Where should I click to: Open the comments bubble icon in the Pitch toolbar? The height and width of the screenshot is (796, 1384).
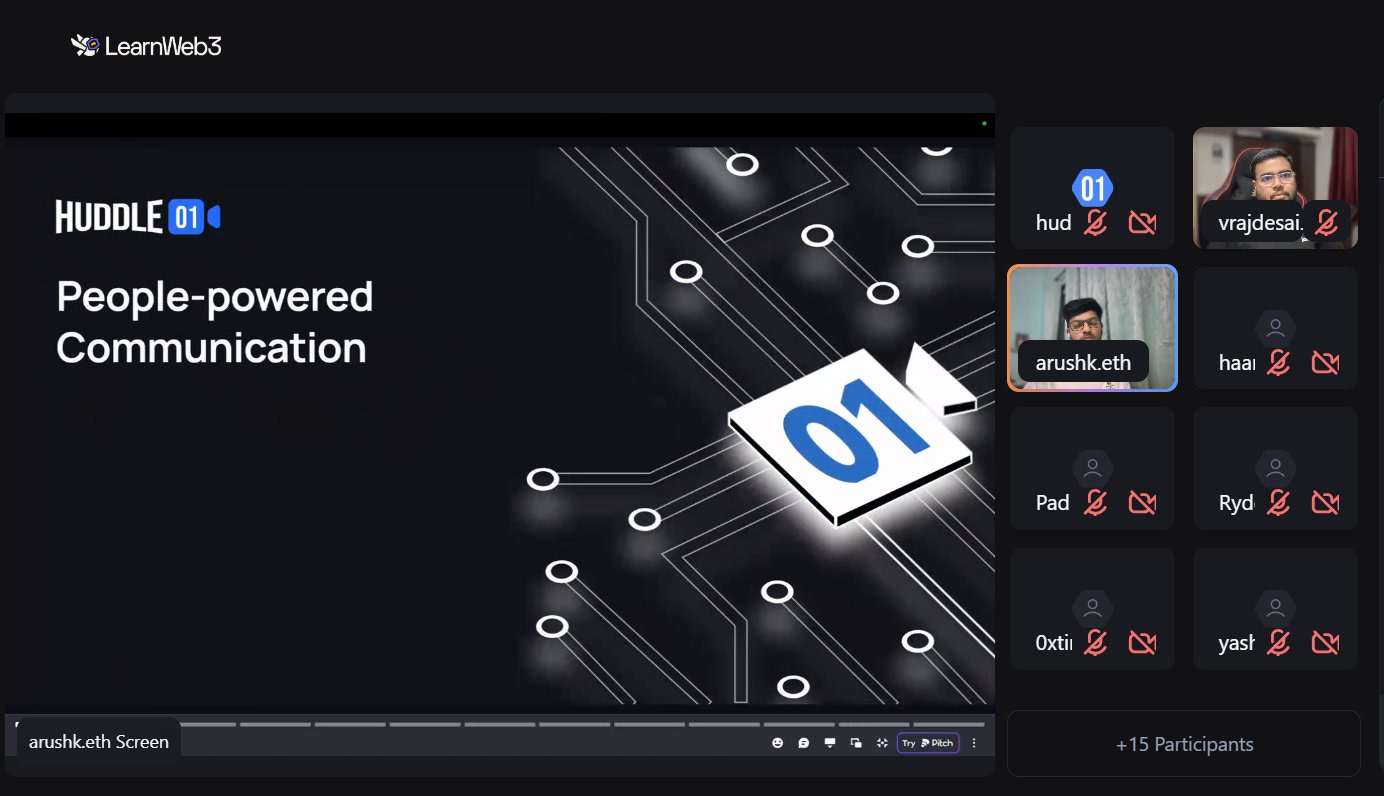[x=804, y=743]
